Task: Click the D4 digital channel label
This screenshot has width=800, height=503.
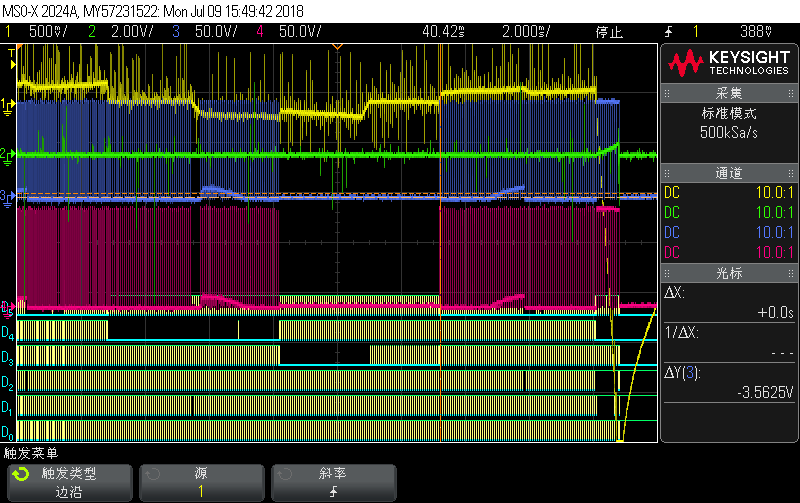Action: tap(7, 333)
